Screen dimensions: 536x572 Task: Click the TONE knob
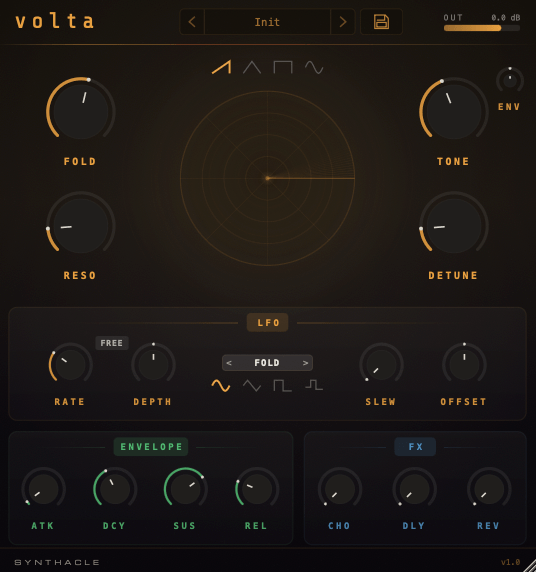pyautogui.click(x=454, y=111)
